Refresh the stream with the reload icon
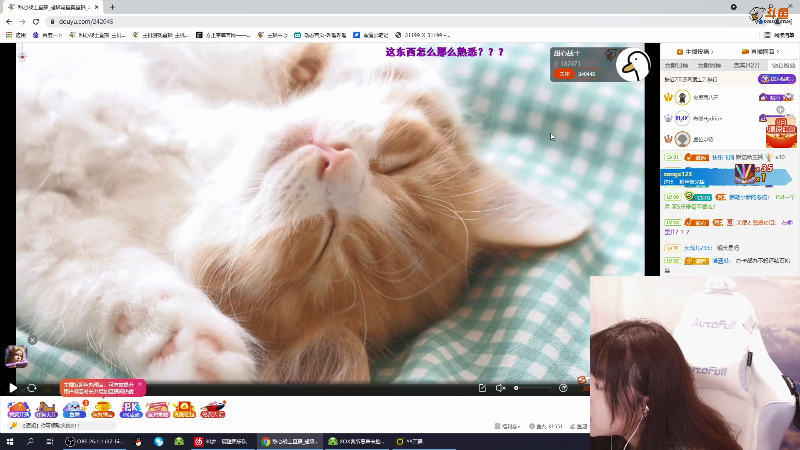Image resolution: width=800 pixels, height=450 pixels. tap(32, 388)
